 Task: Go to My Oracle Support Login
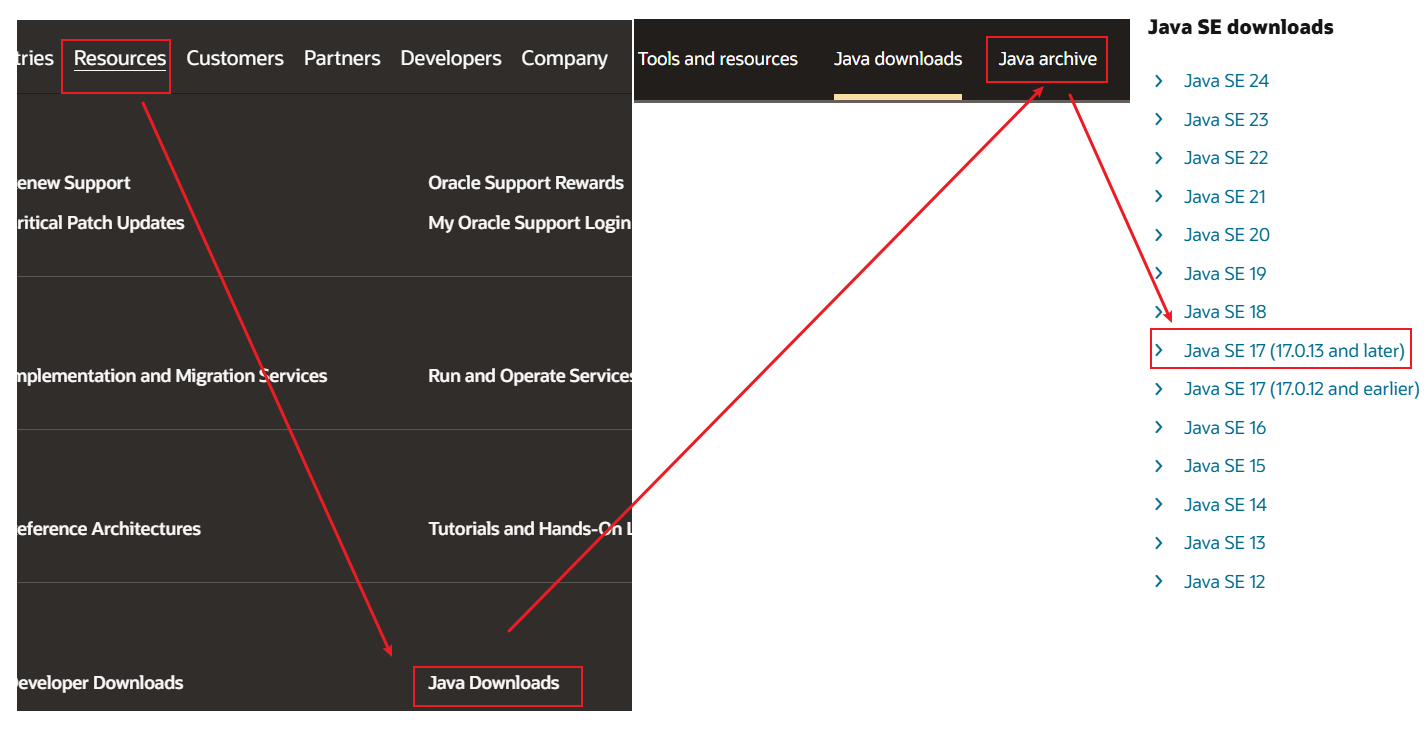coord(529,223)
